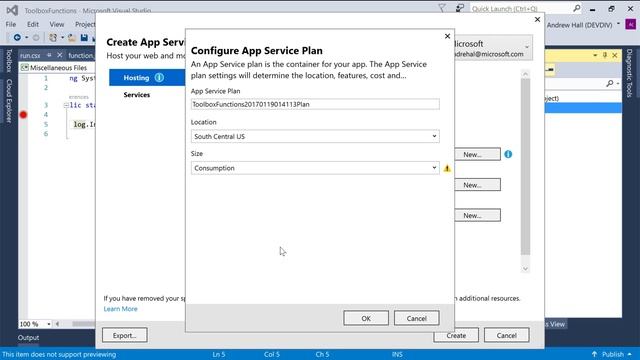Close the run.csx tab
The height and width of the screenshot is (360, 640).
tap(60, 55)
